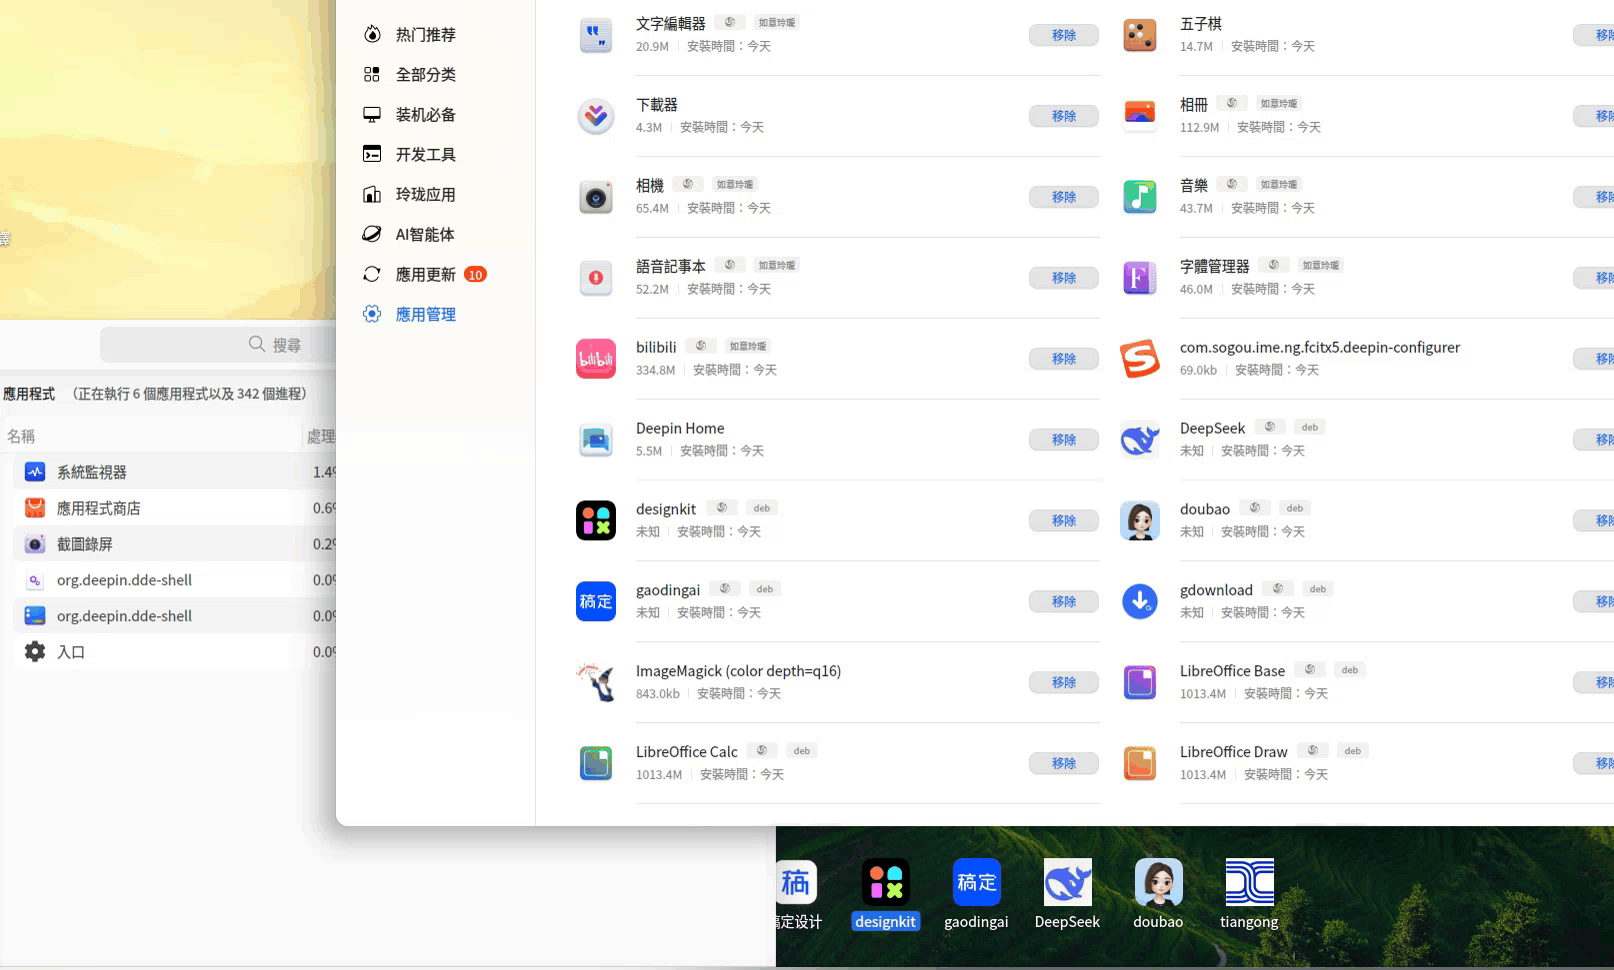Click the 搜尋 search field in system monitor
1614x970 pixels.
(x=218, y=345)
